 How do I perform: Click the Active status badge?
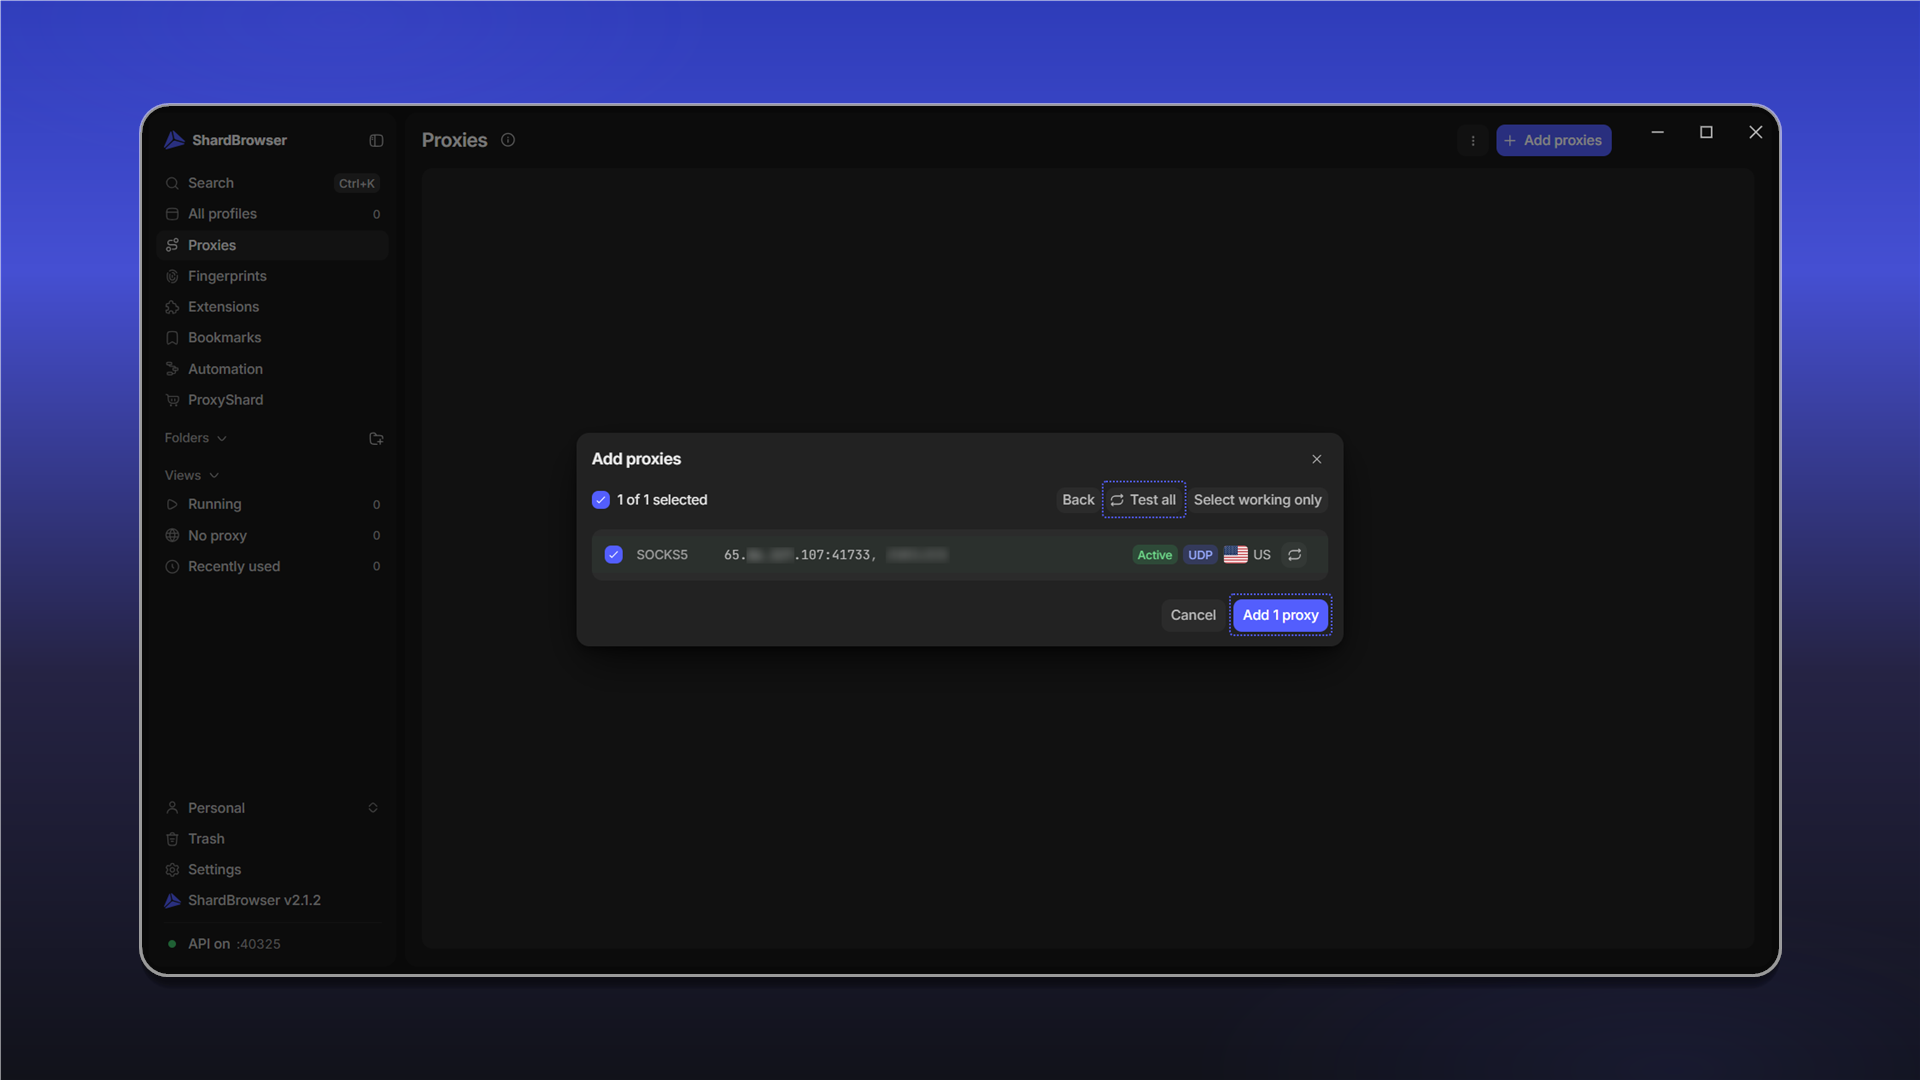pyautogui.click(x=1154, y=555)
